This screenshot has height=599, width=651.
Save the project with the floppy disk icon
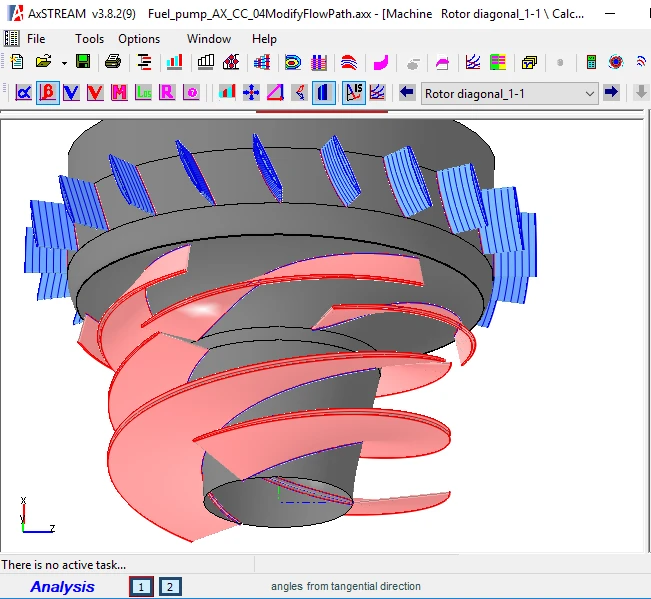83,62
